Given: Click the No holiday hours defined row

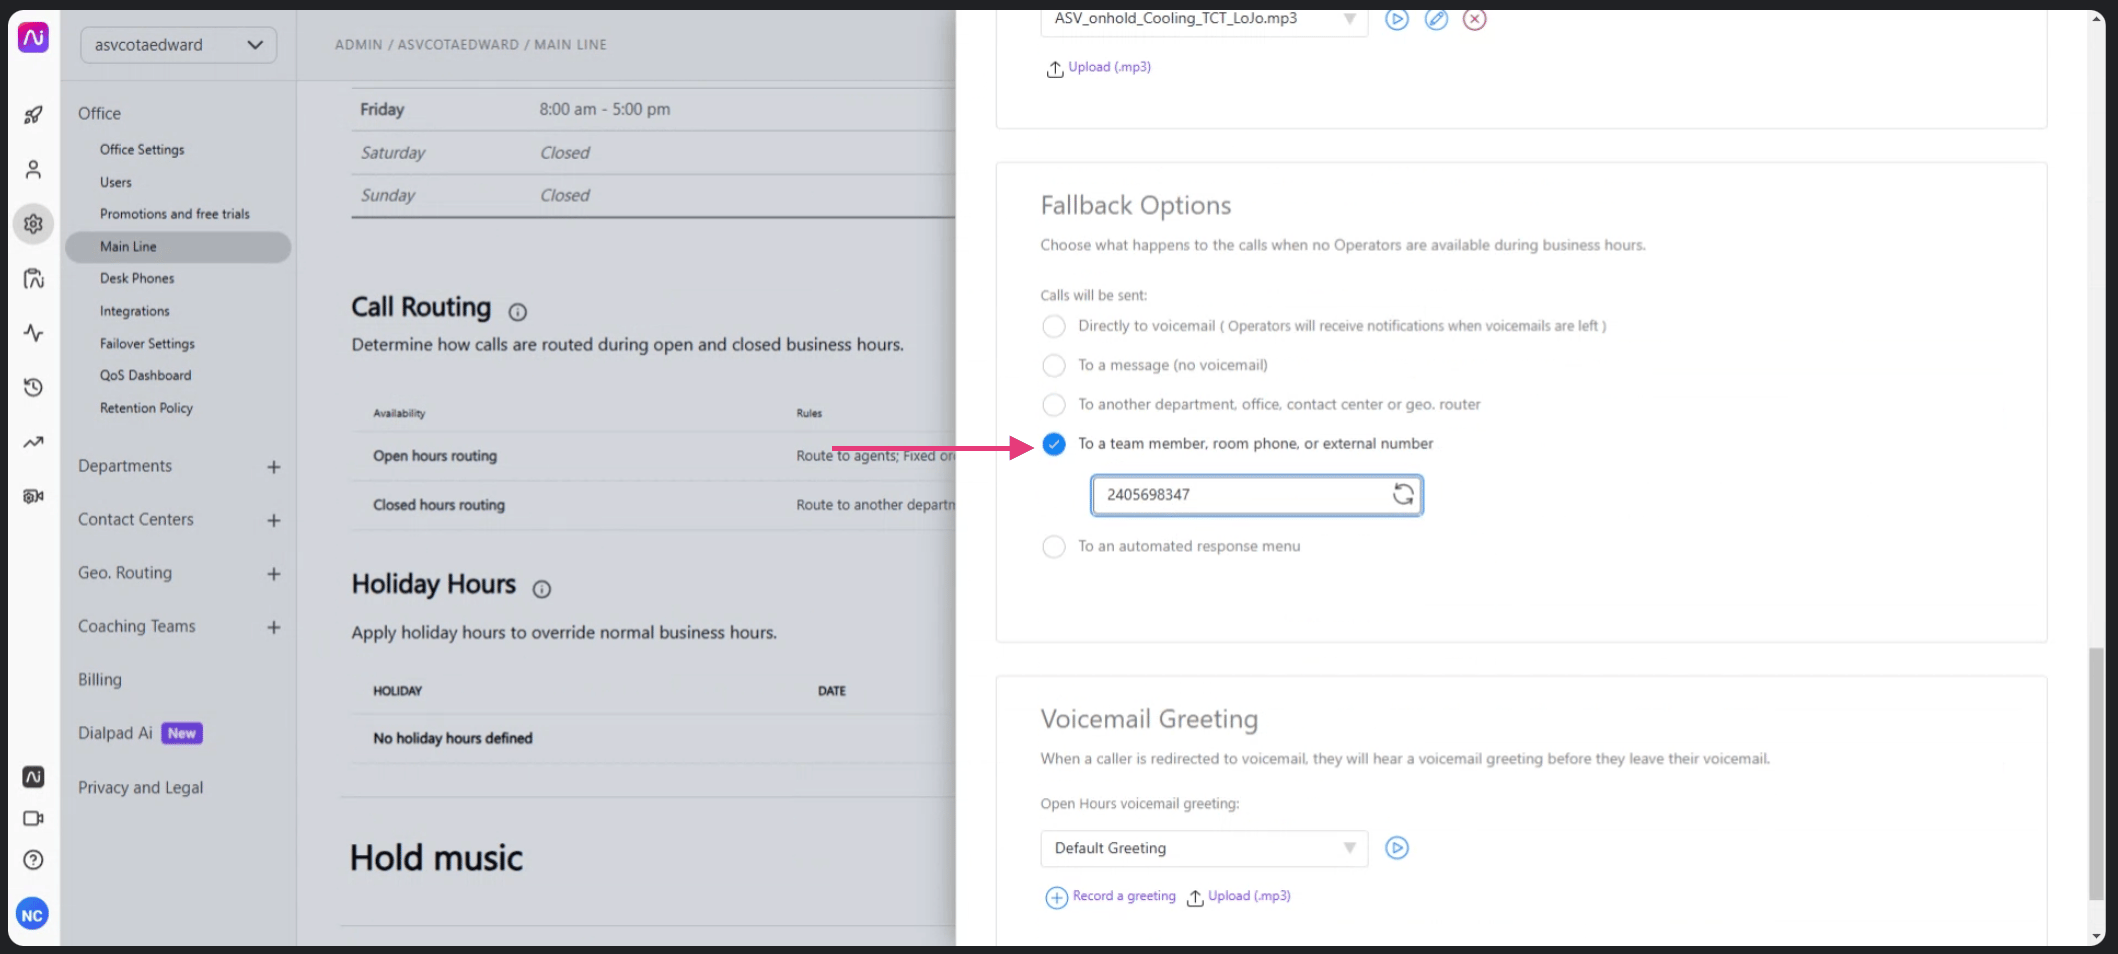Looking at the screenshot, I should [653, 739].
